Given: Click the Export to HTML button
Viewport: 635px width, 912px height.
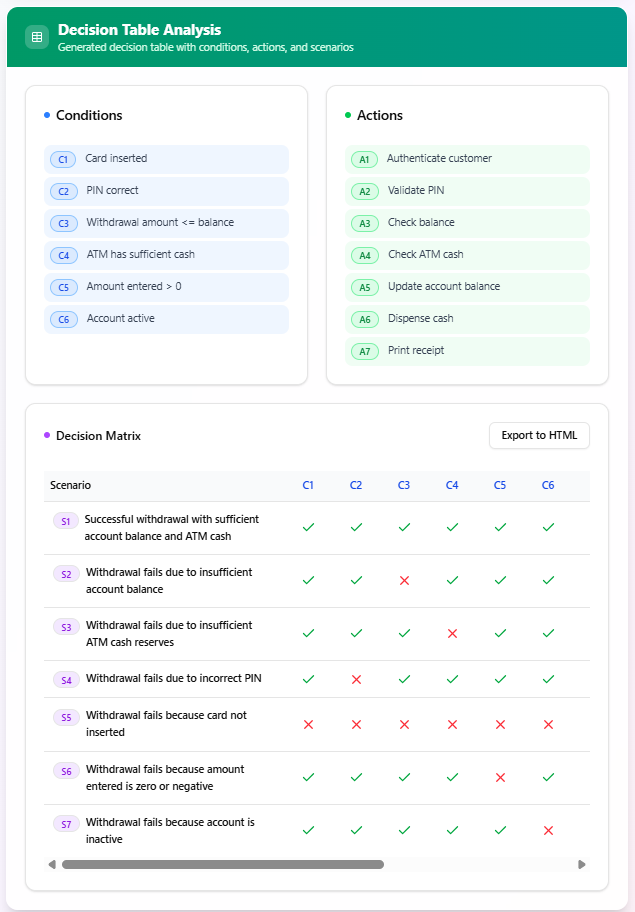Looking at the screenshot, I should (539, 435).
